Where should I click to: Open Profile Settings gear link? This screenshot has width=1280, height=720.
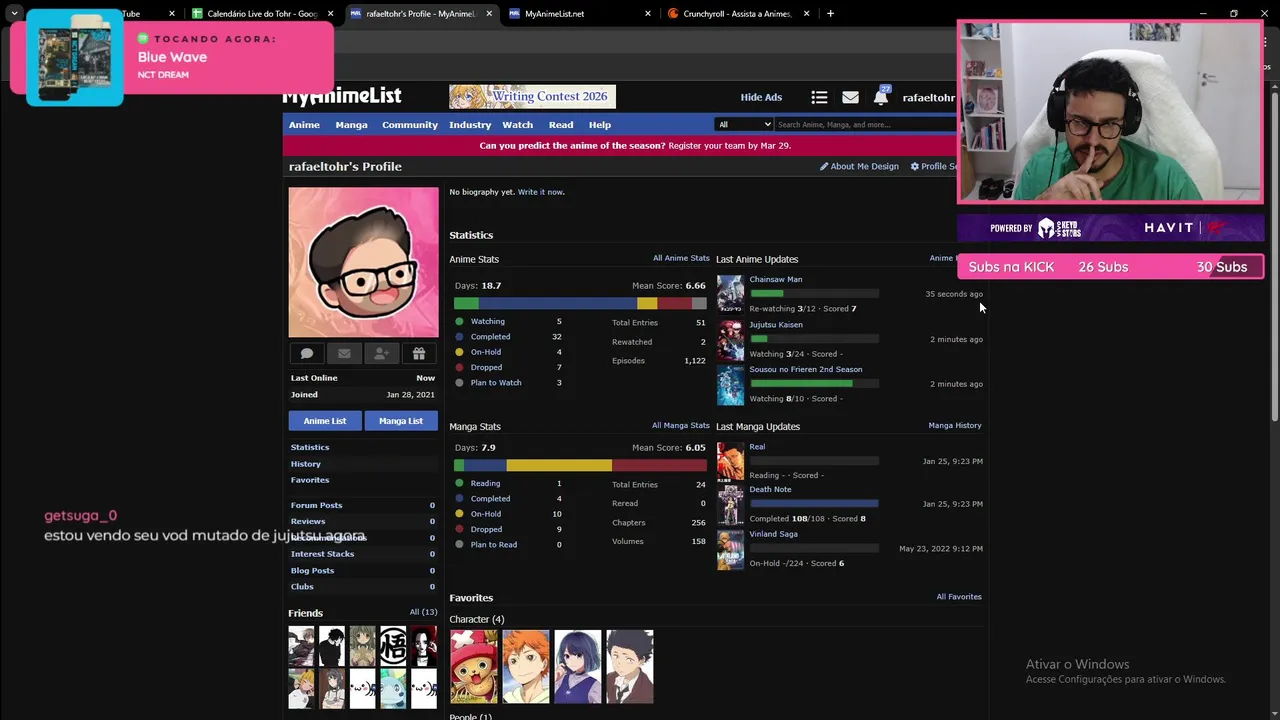tap(934, 166)
